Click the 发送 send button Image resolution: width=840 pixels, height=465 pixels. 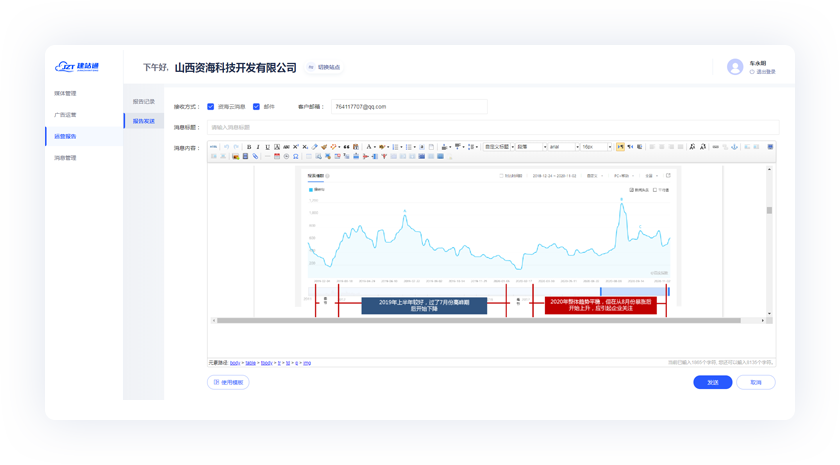(712, 382)
